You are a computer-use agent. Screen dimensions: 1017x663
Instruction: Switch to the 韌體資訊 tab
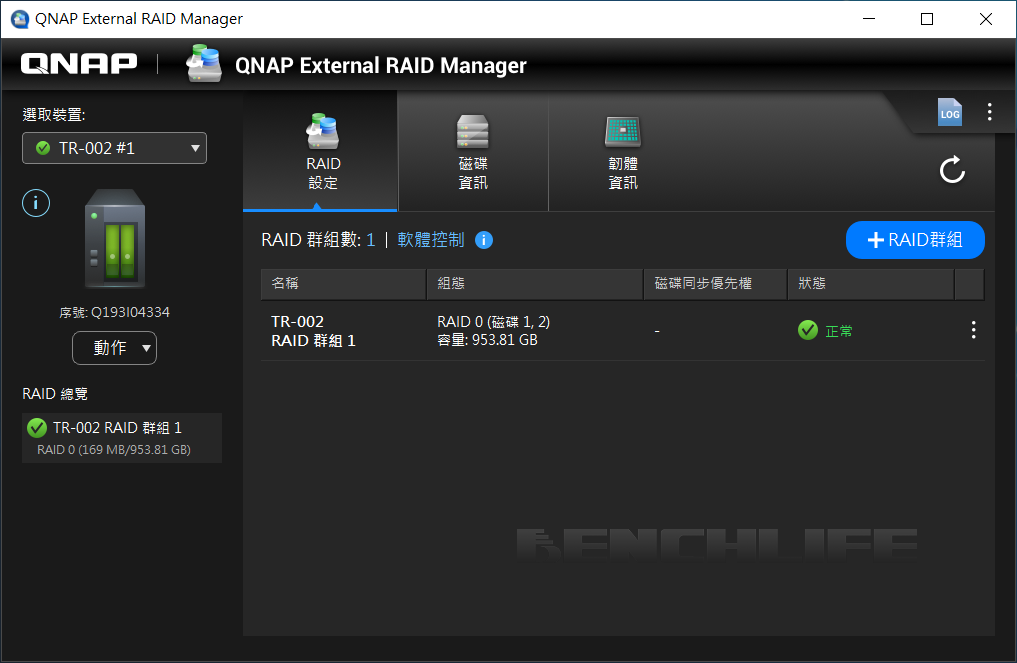click(x=623, y=153)
